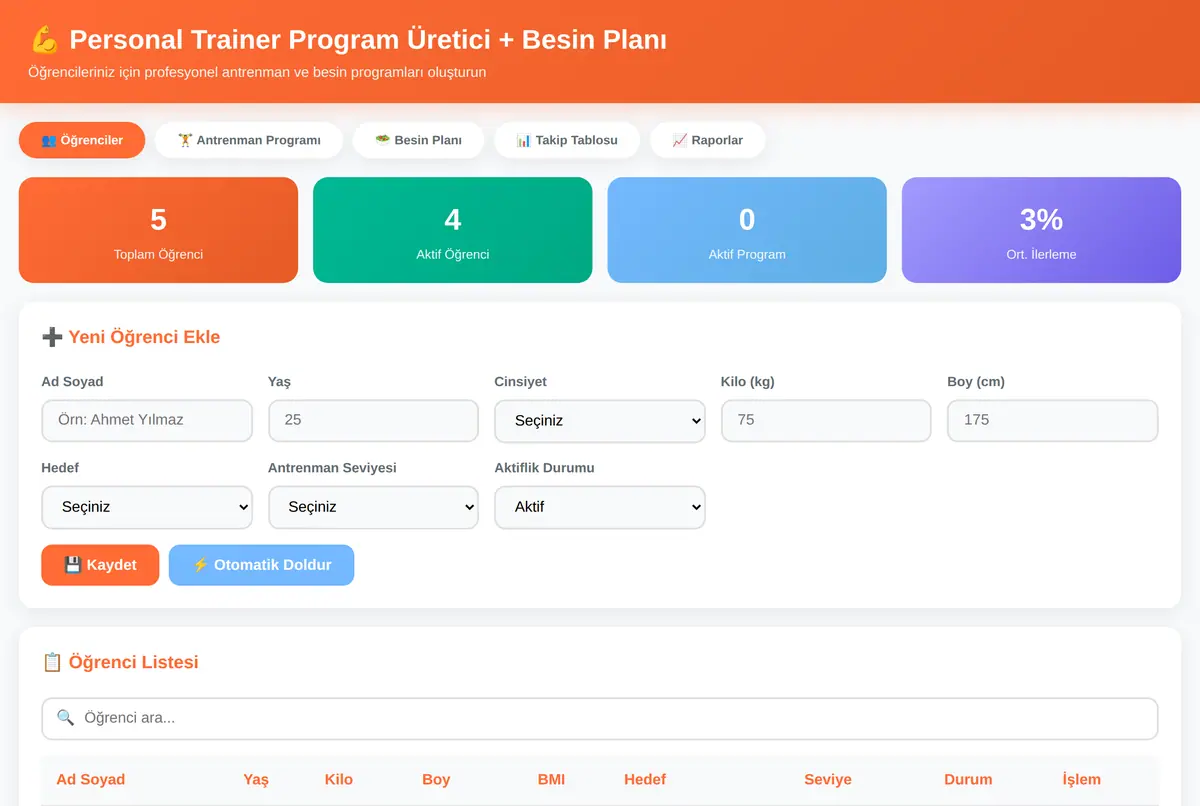Focus the Ad Soyad input field
The width and height of the screenshot is (1200, 806).
147,421
